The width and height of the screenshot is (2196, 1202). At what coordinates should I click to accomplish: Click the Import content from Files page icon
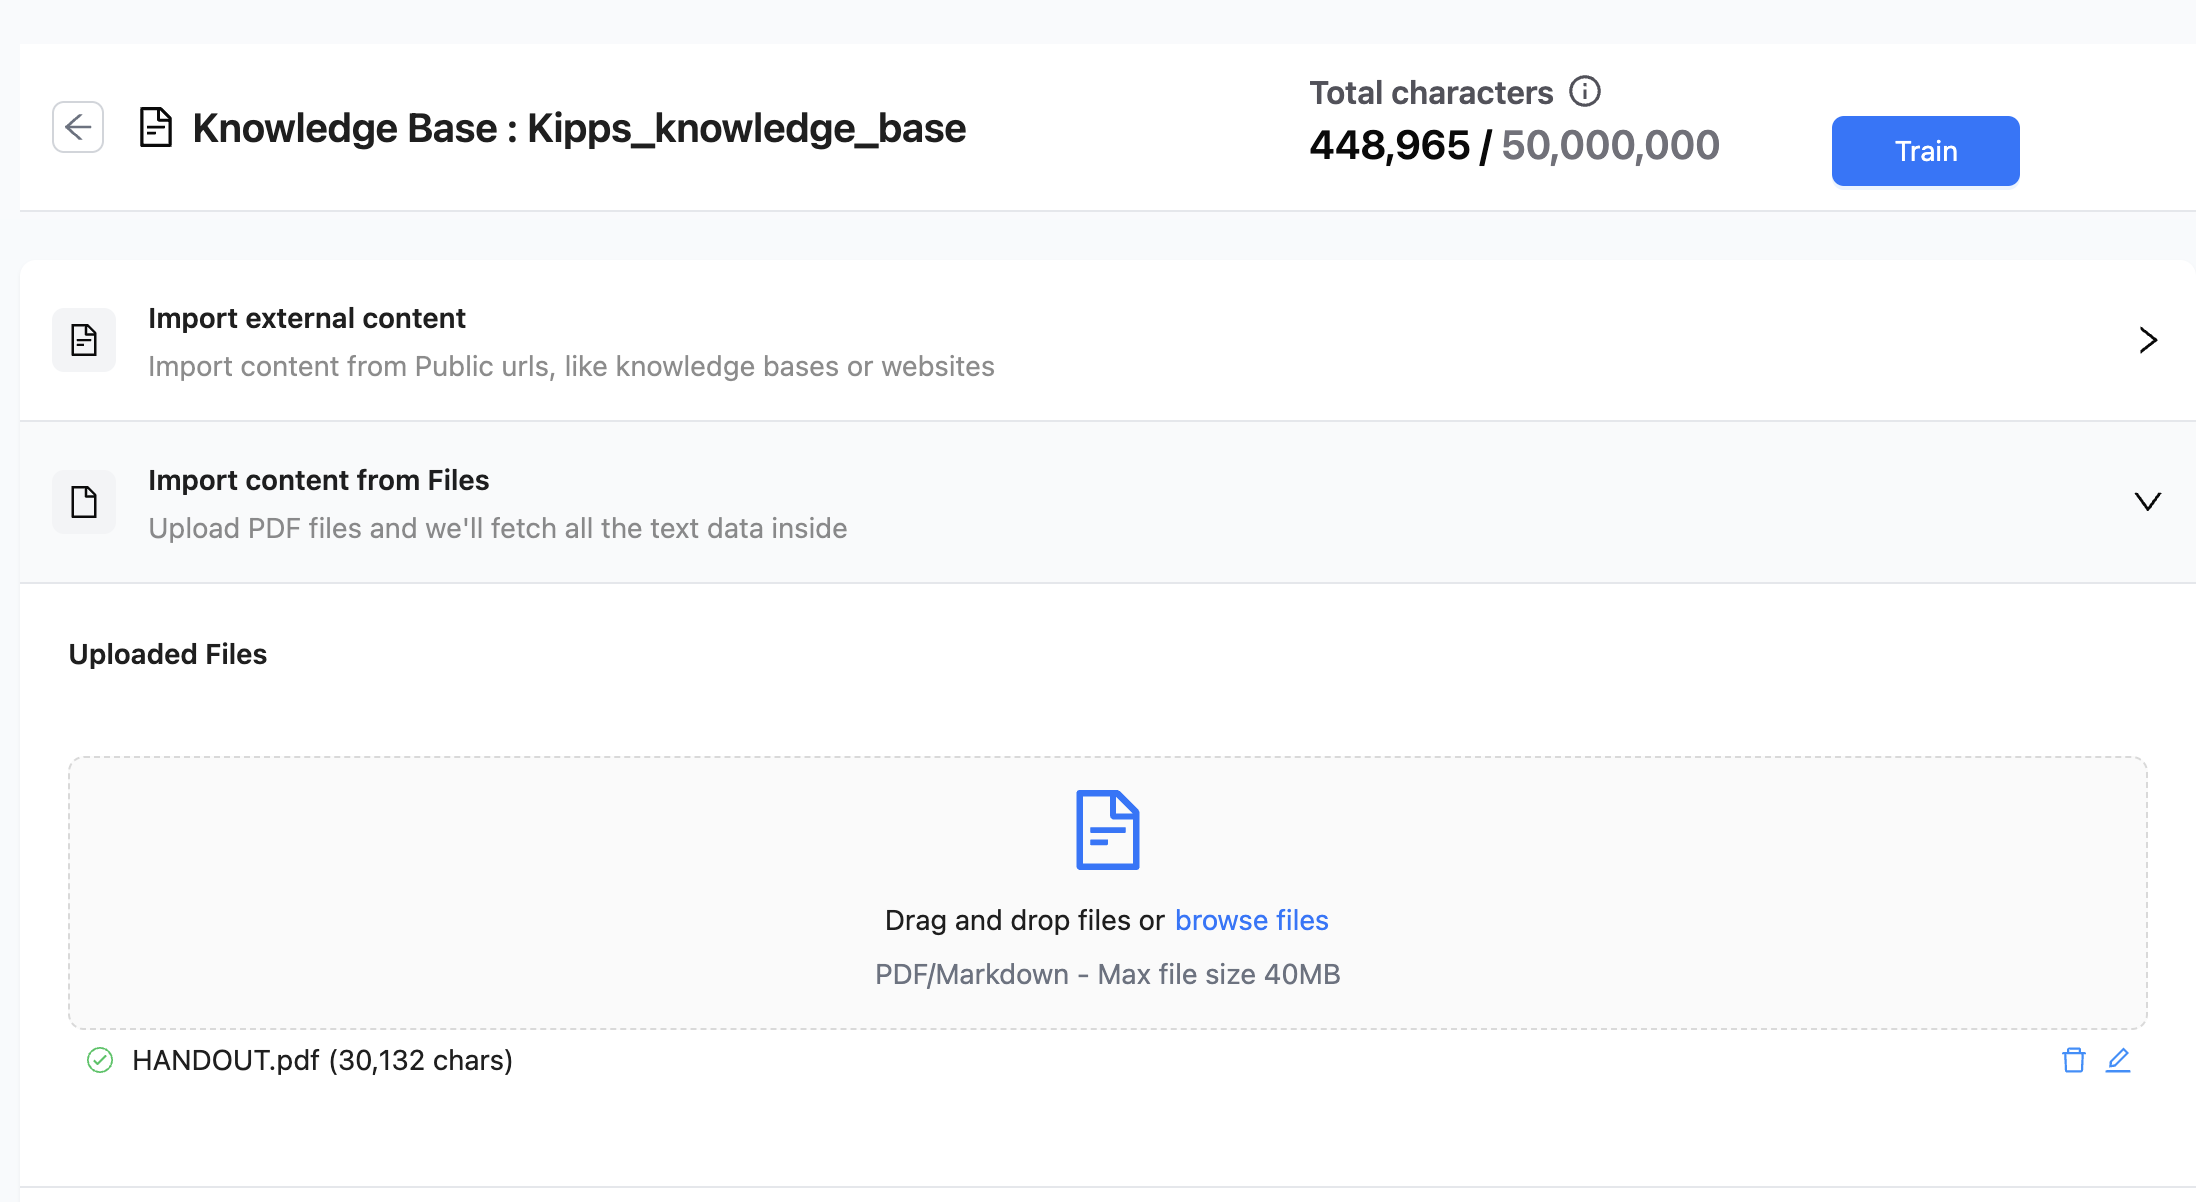84,502
